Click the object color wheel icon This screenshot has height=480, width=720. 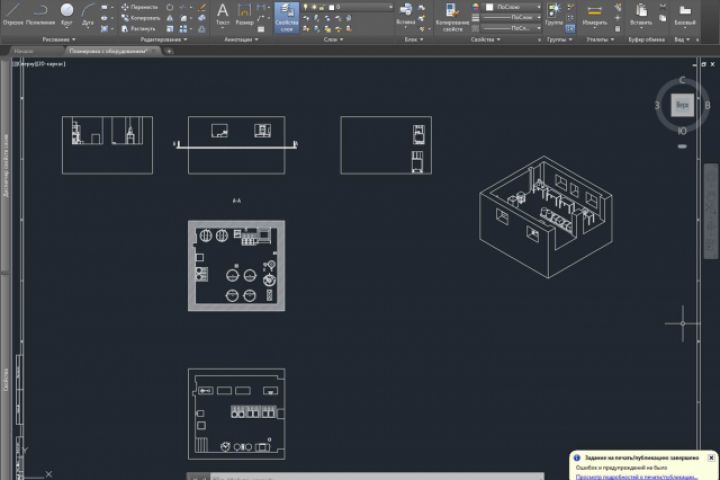[476, 7]
